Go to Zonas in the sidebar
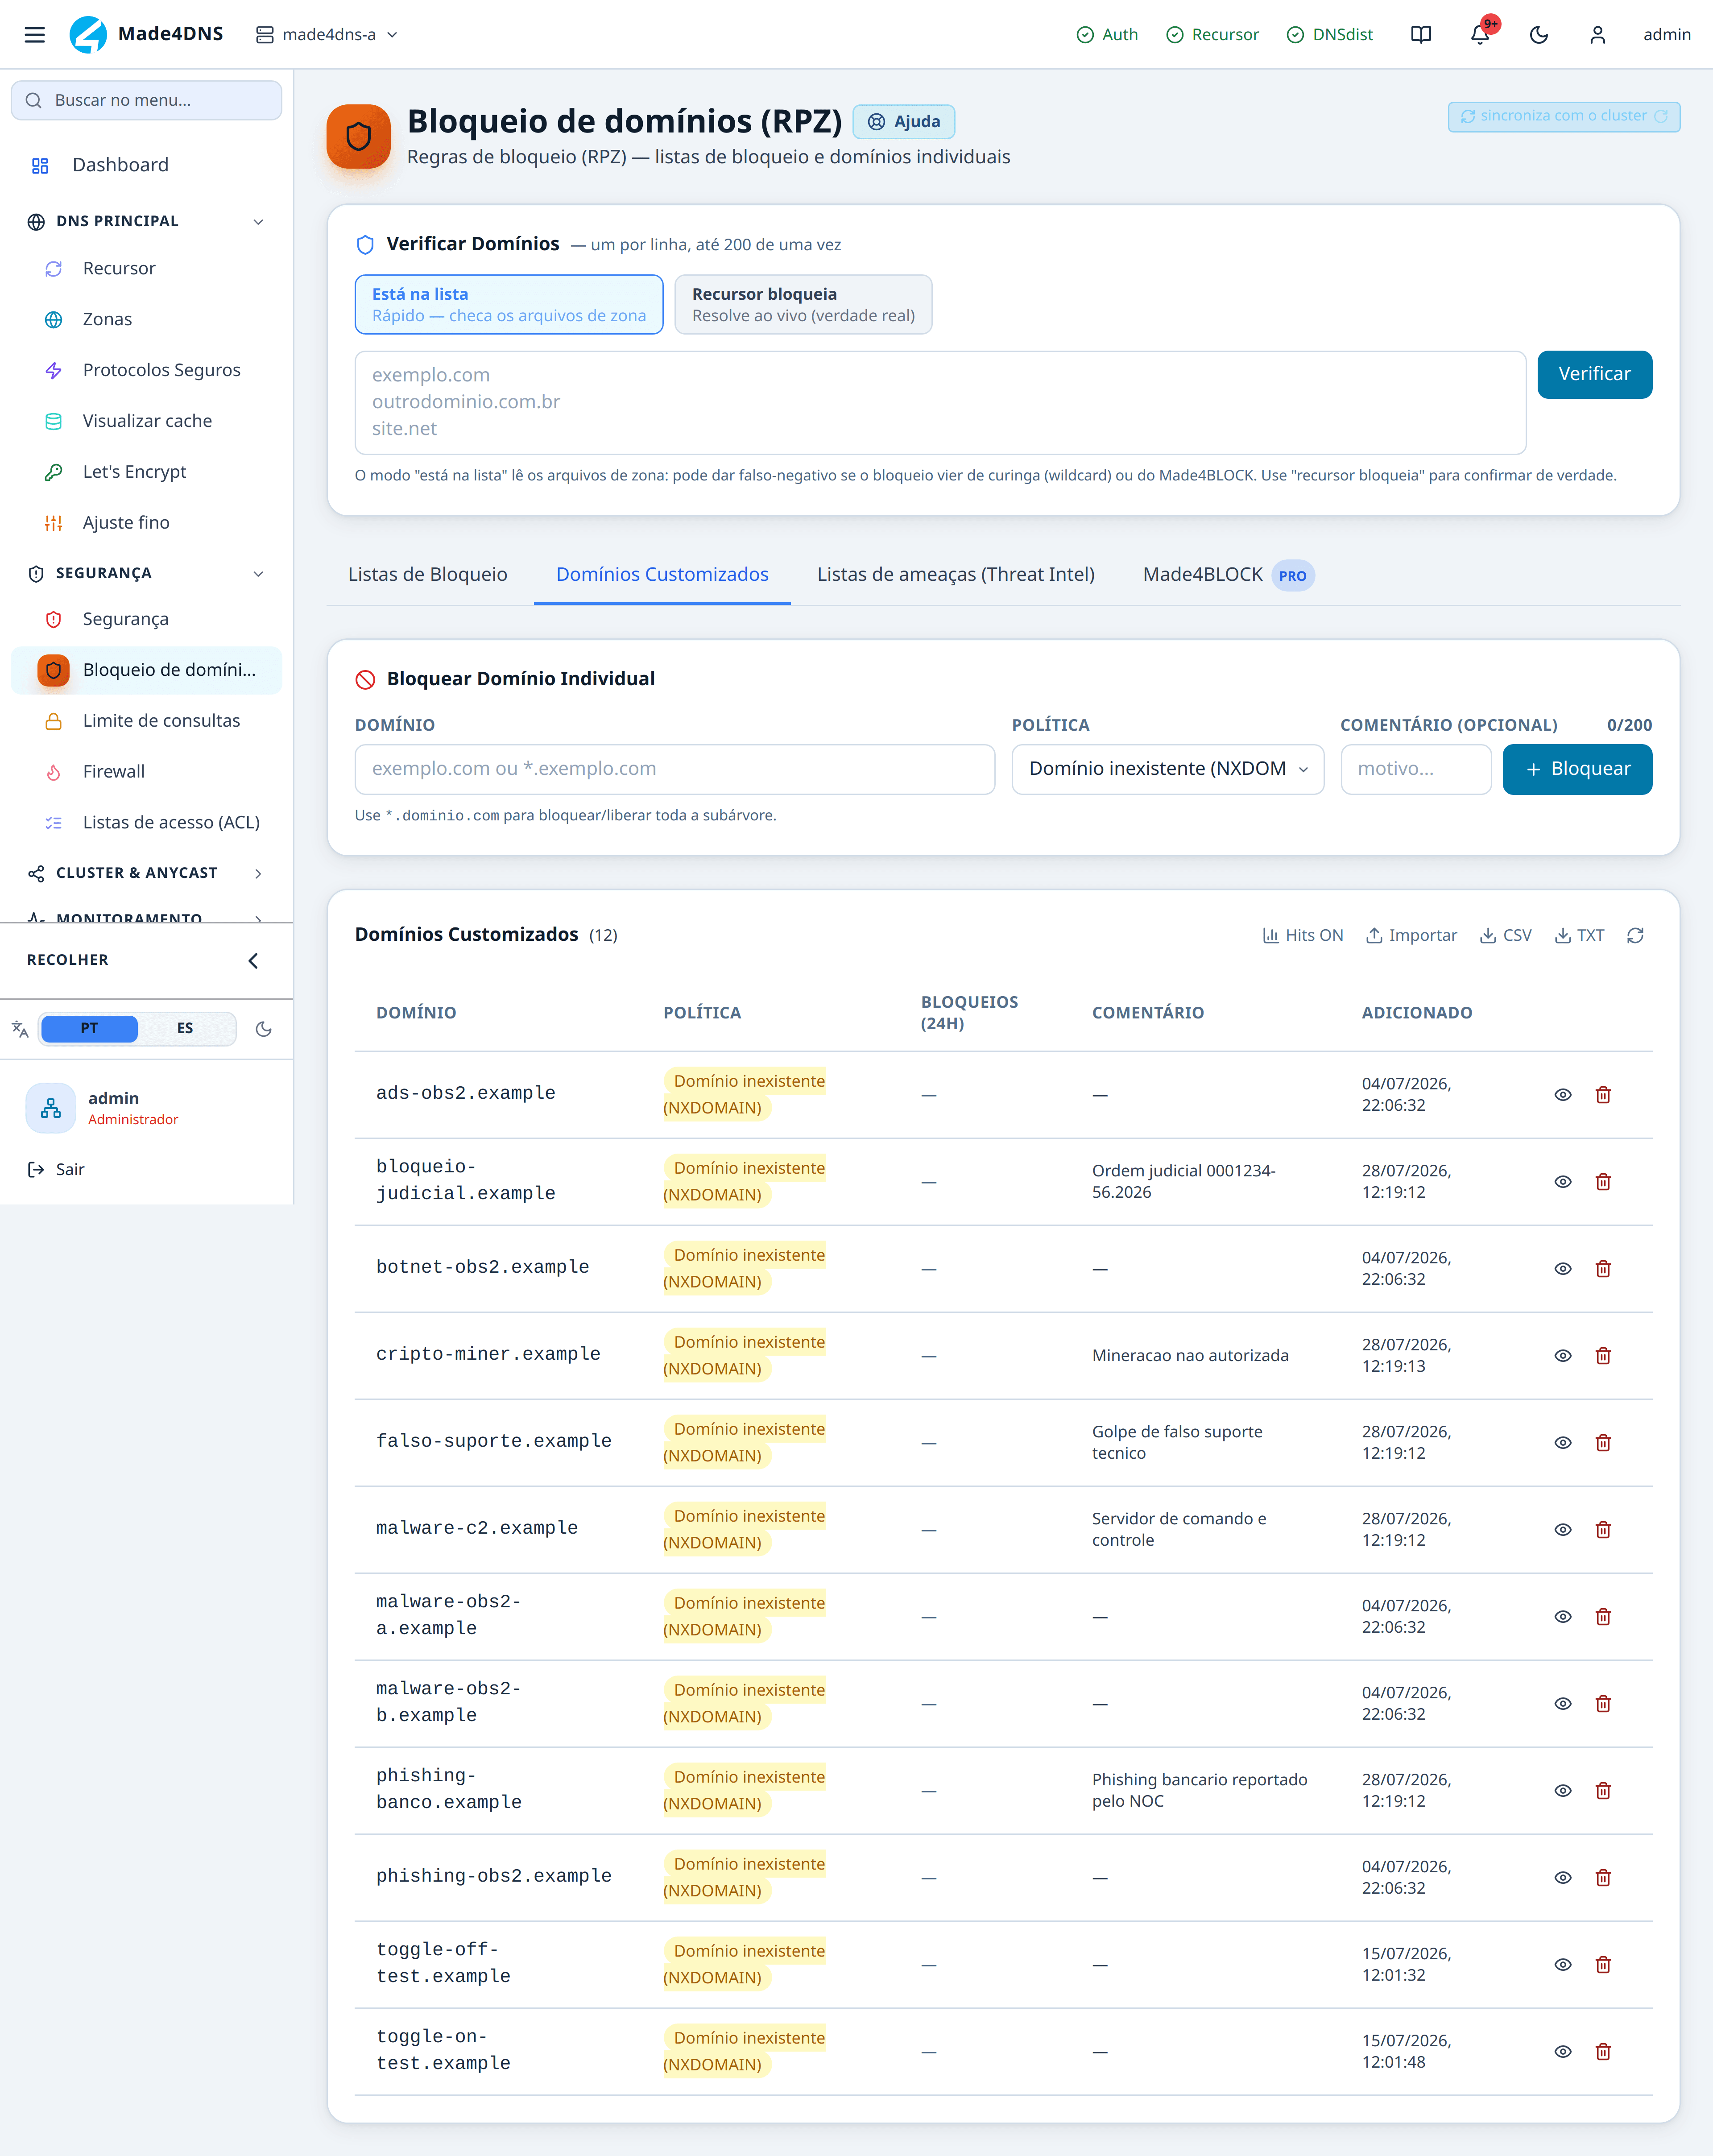This screenshot has height=2156, width=1713. (x=146, y=319)
